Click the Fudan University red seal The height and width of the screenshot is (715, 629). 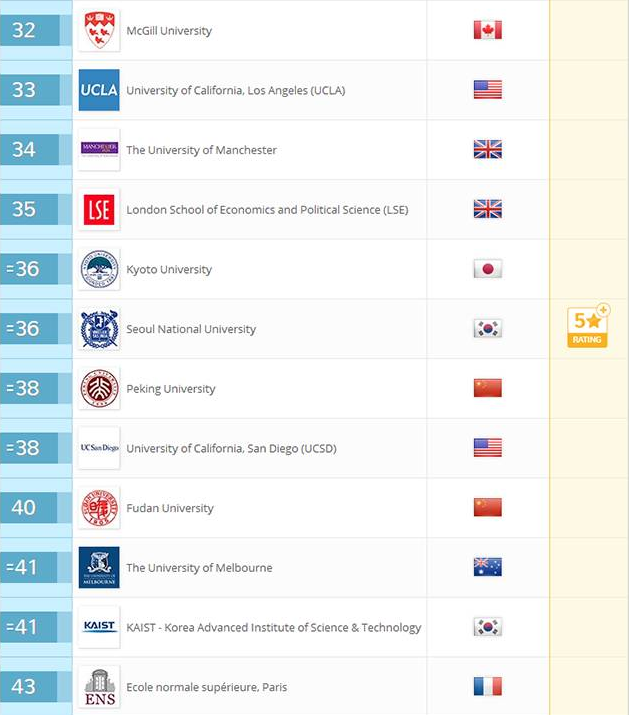point(99,508)
